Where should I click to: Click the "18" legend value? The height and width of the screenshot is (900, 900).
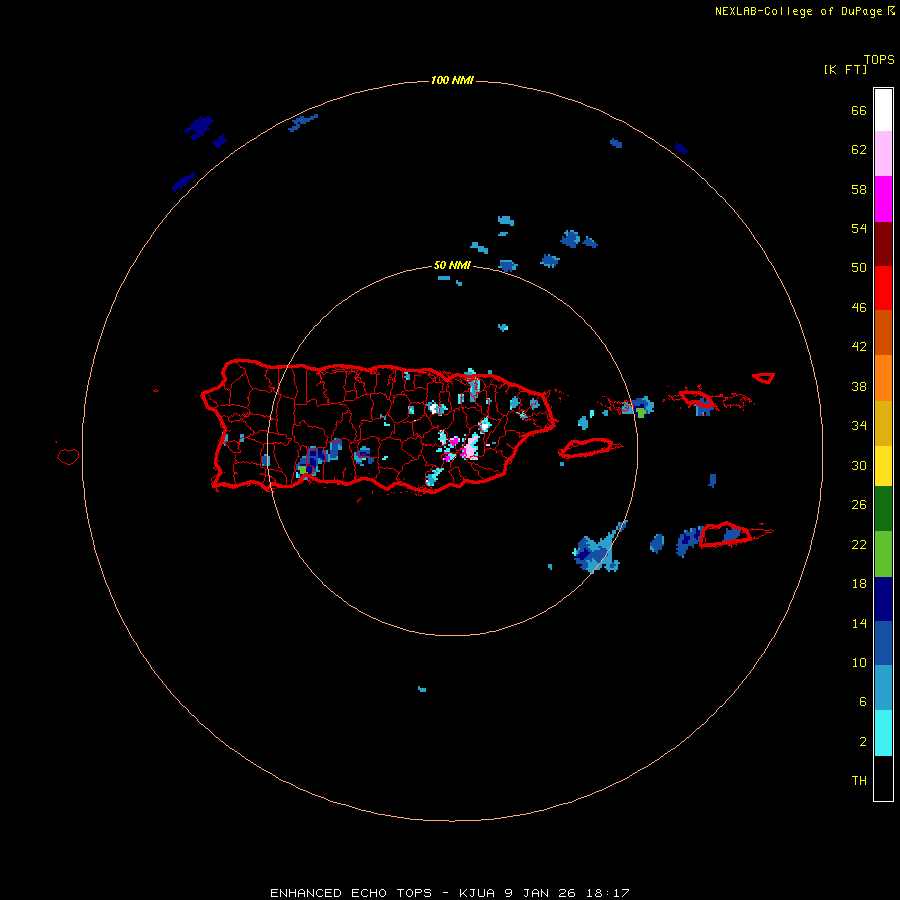859,584
